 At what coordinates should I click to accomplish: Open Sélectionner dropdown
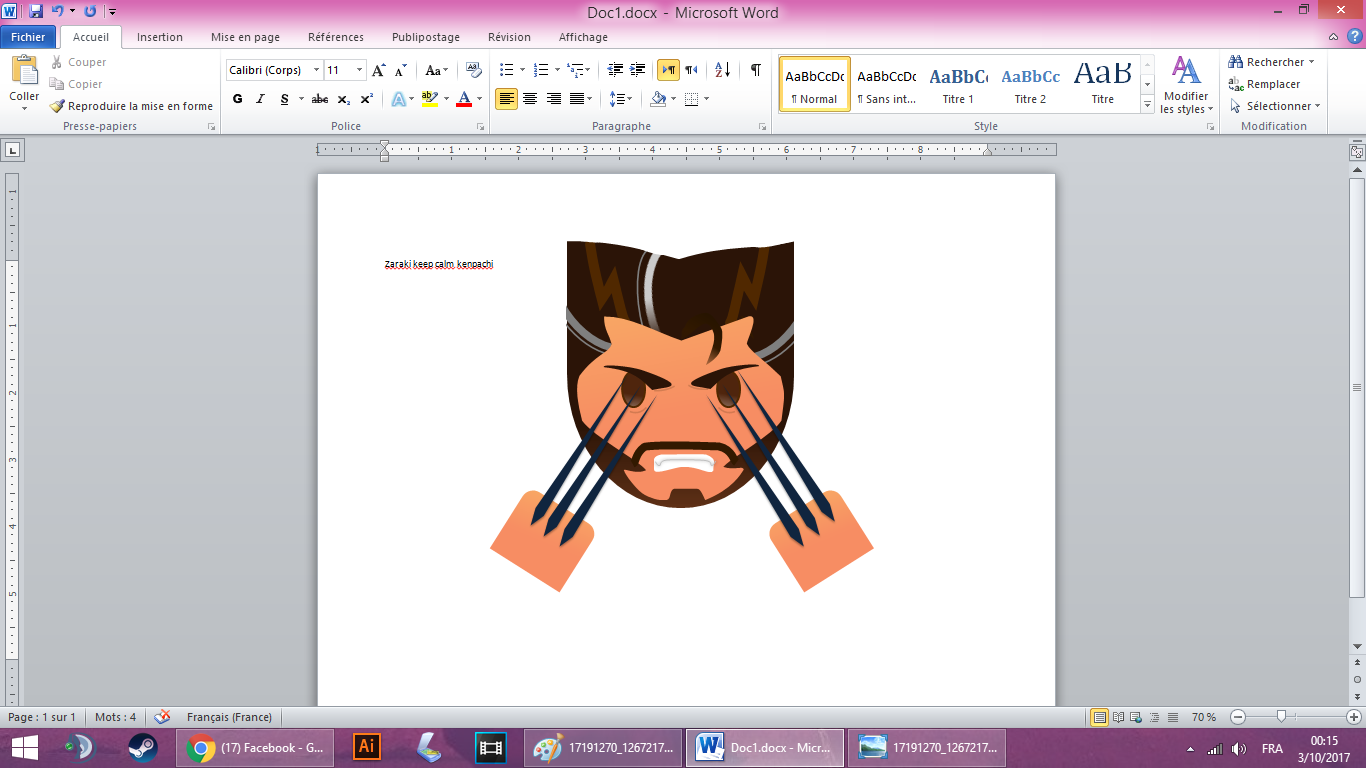(x=1275, y=106)
